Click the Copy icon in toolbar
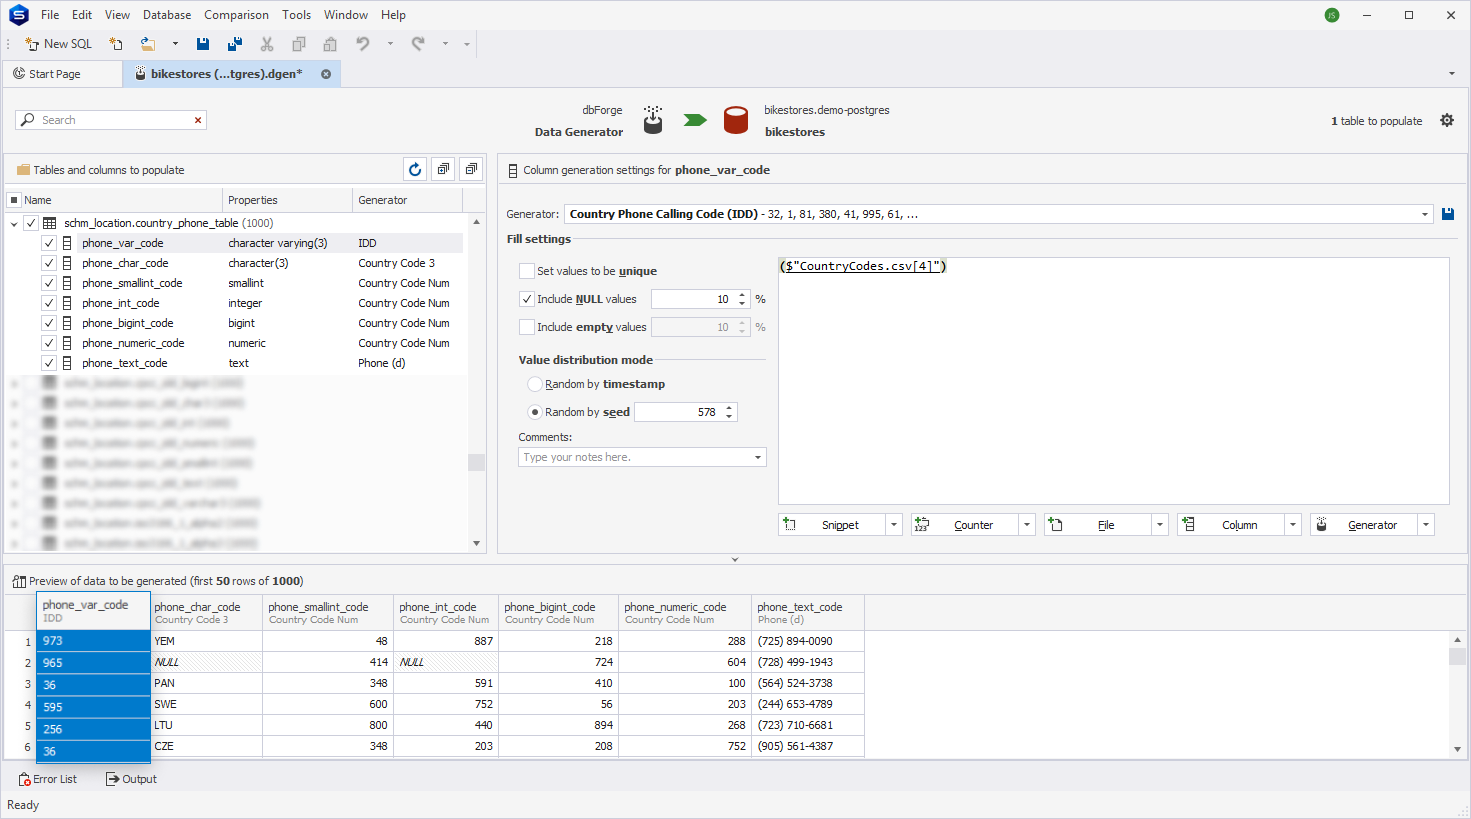 coord(299,44)
